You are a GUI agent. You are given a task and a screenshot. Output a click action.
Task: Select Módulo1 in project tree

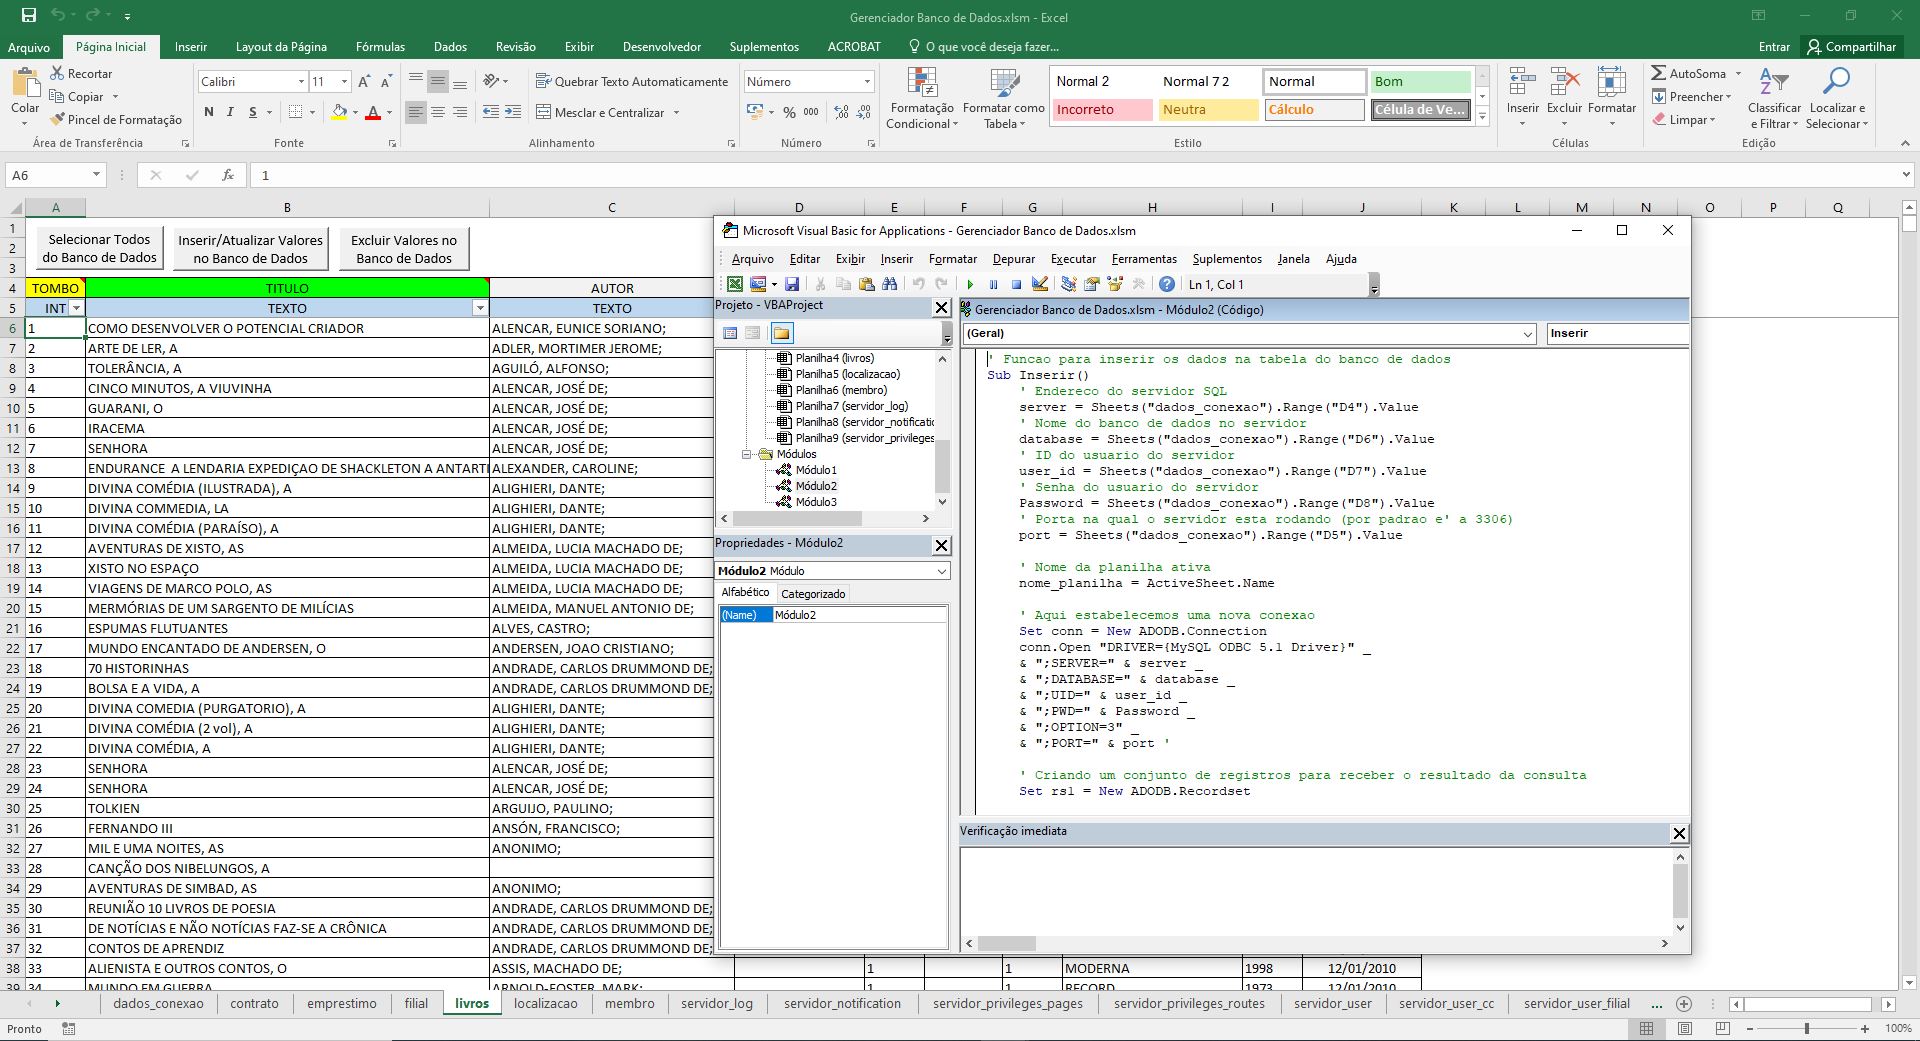click(x=816, y=470)
